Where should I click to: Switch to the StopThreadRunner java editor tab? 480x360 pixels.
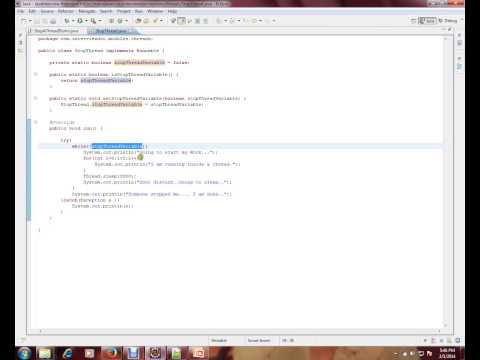[56, 31]
